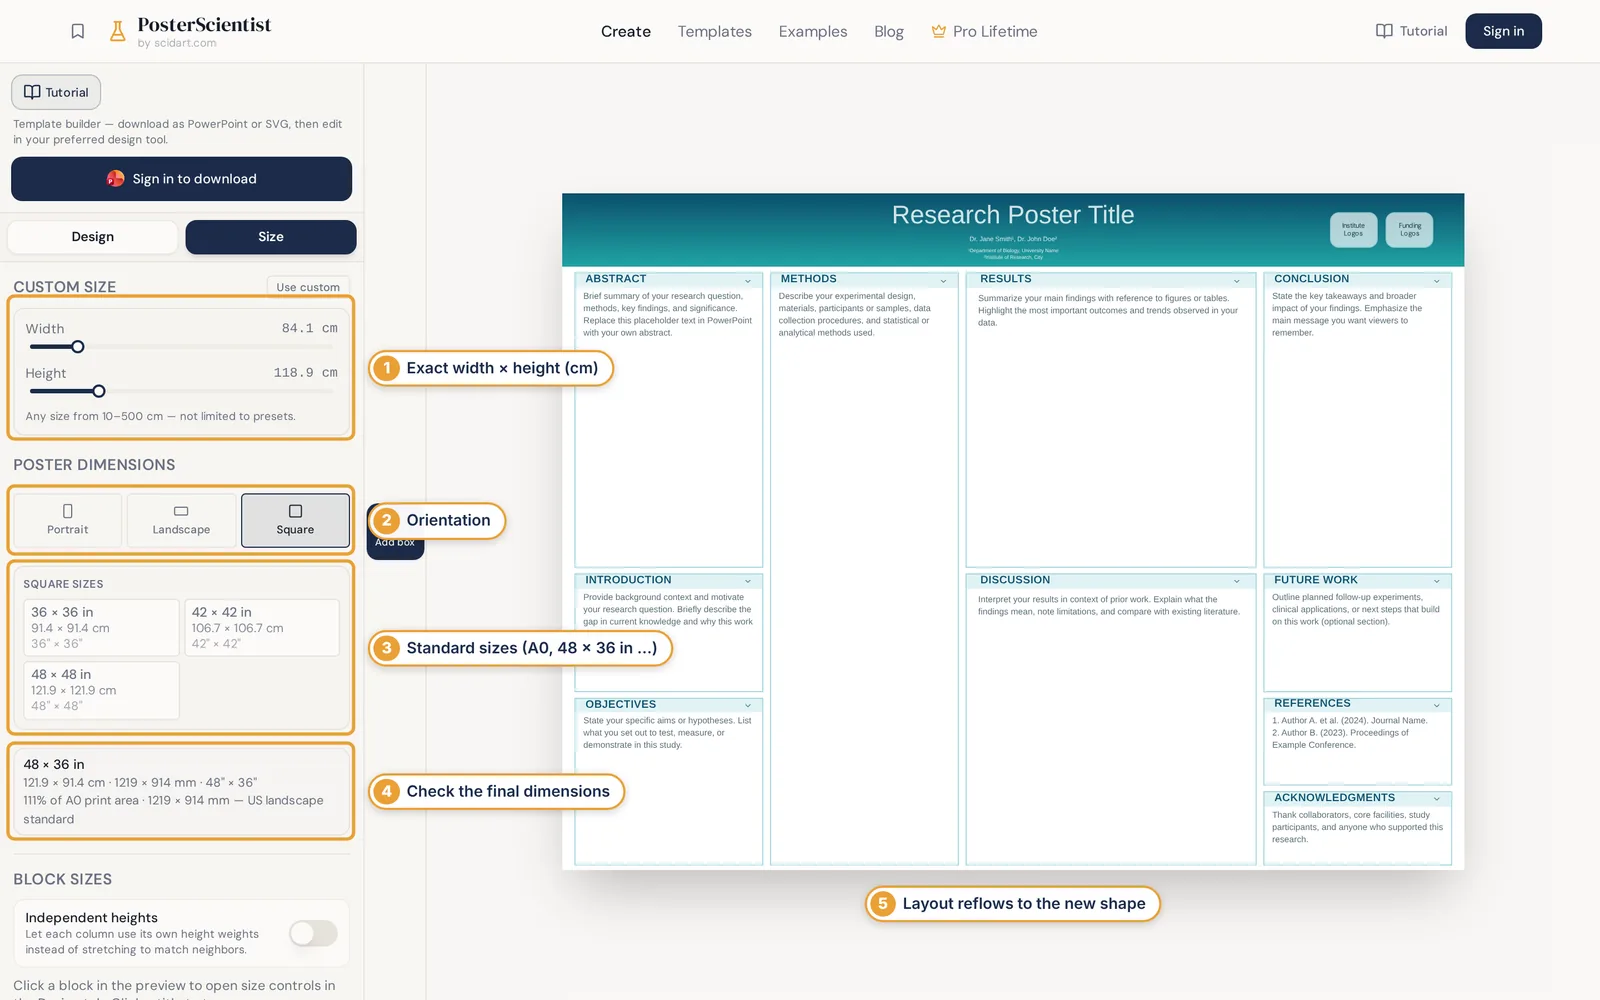
Task: Click the bookmark icon in header
Action: click(78, 31)
